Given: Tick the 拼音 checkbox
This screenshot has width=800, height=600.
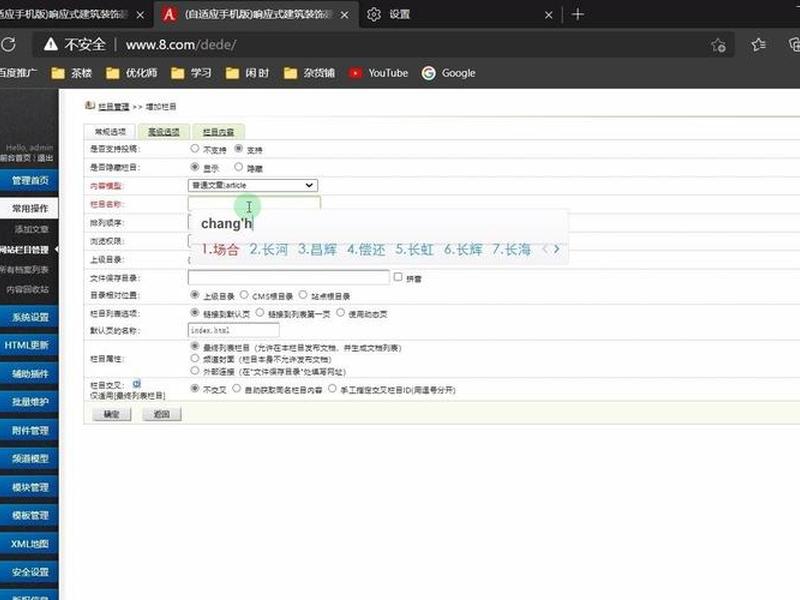Looking at the screenshot, I should pyautogui.click(x=398, y=277).
